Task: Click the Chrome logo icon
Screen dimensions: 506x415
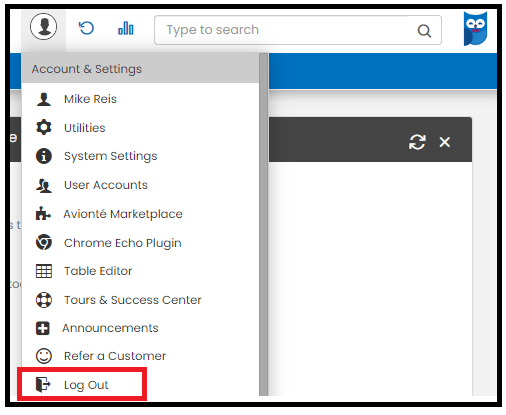Action: [44, 242]
